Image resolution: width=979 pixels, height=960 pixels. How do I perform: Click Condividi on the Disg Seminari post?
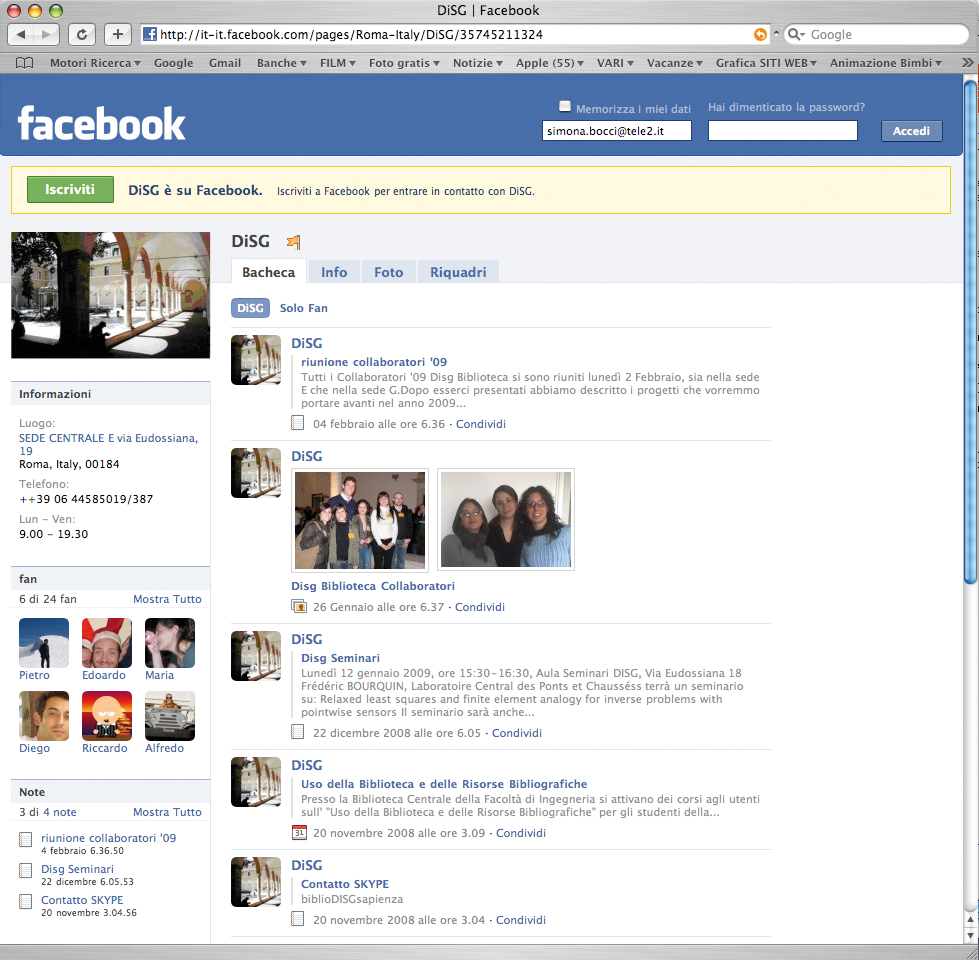(516, 733)
